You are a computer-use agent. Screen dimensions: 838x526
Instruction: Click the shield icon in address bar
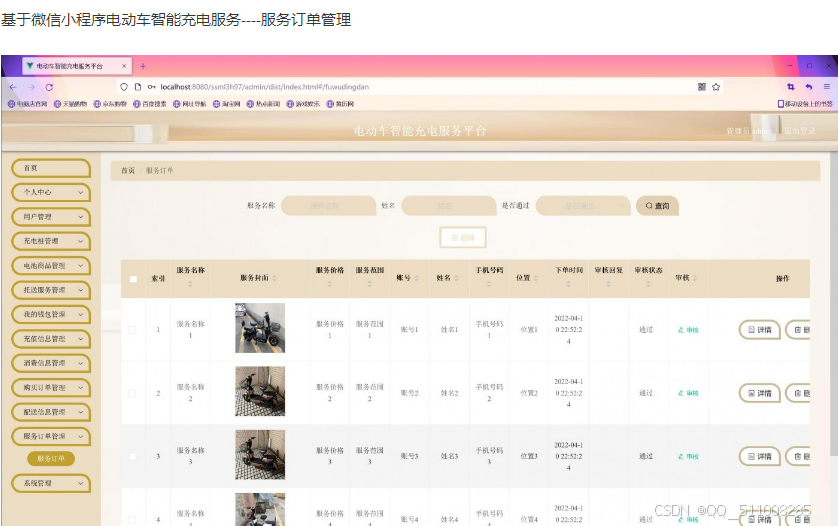coord(124,87)
